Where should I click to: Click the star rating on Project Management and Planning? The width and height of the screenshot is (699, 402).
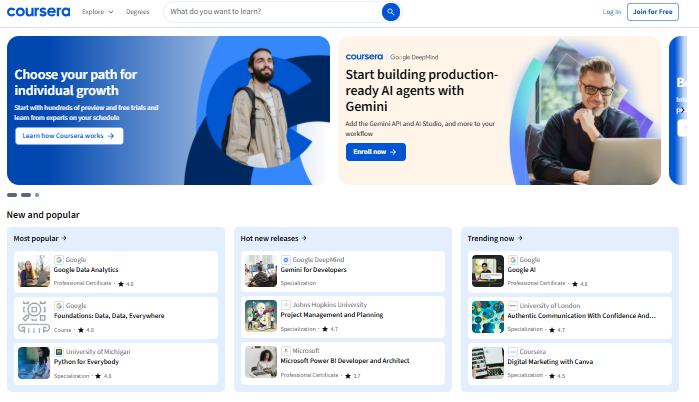330,329
